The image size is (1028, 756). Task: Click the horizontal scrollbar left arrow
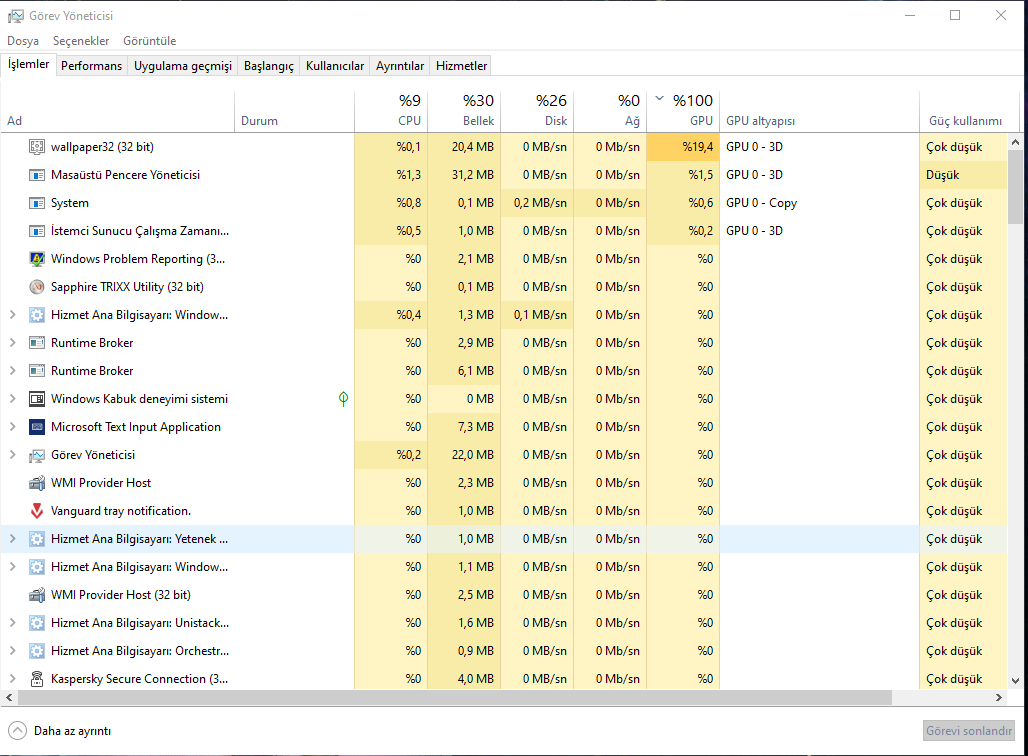(9, 698)
